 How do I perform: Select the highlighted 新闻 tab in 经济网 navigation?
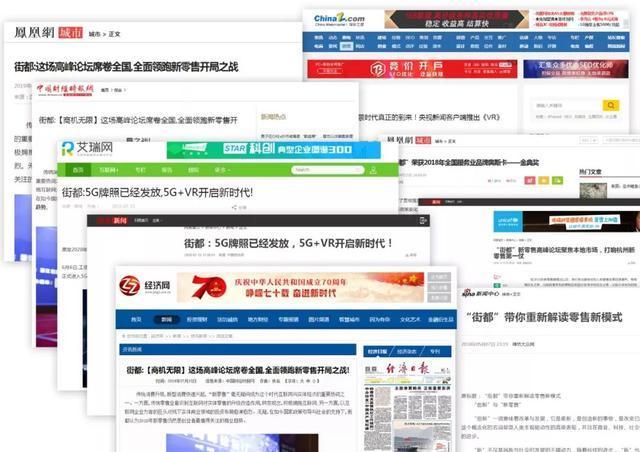click(167, 319)
